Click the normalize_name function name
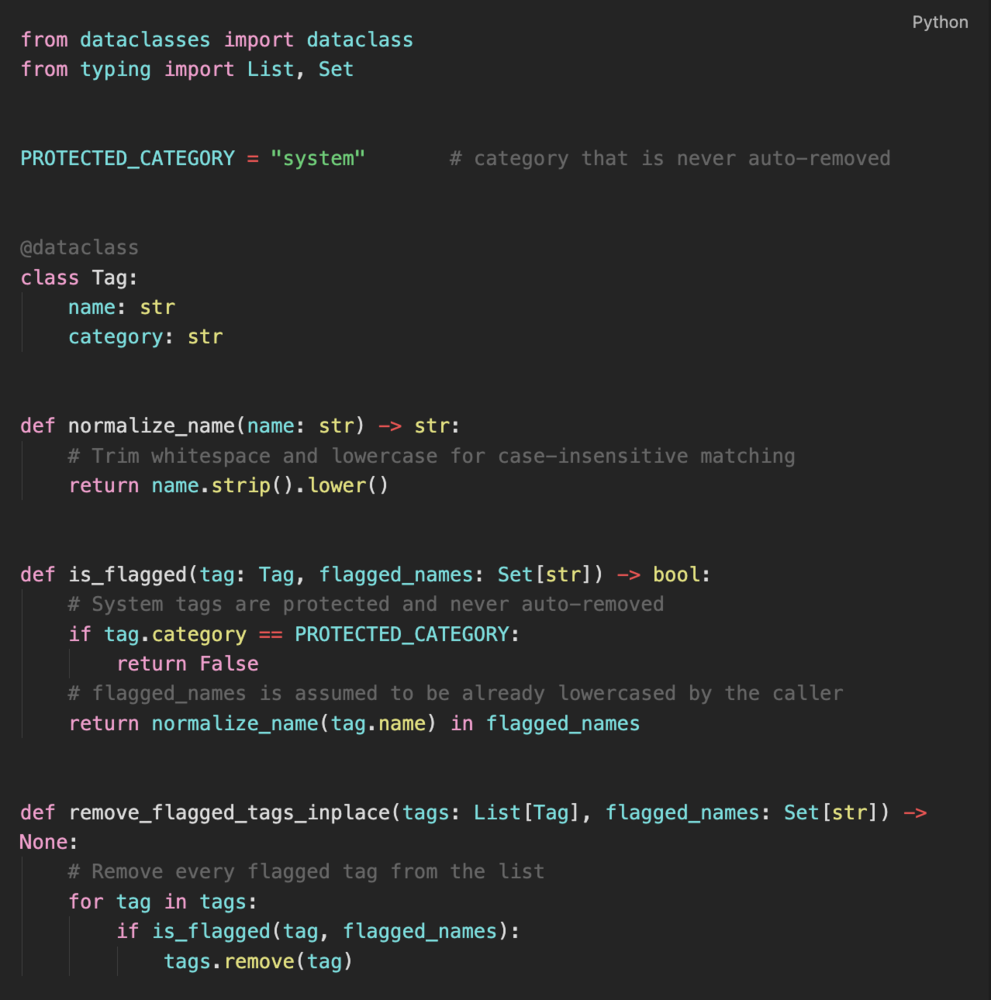991x1000 pixels. (x=152, y=425)
